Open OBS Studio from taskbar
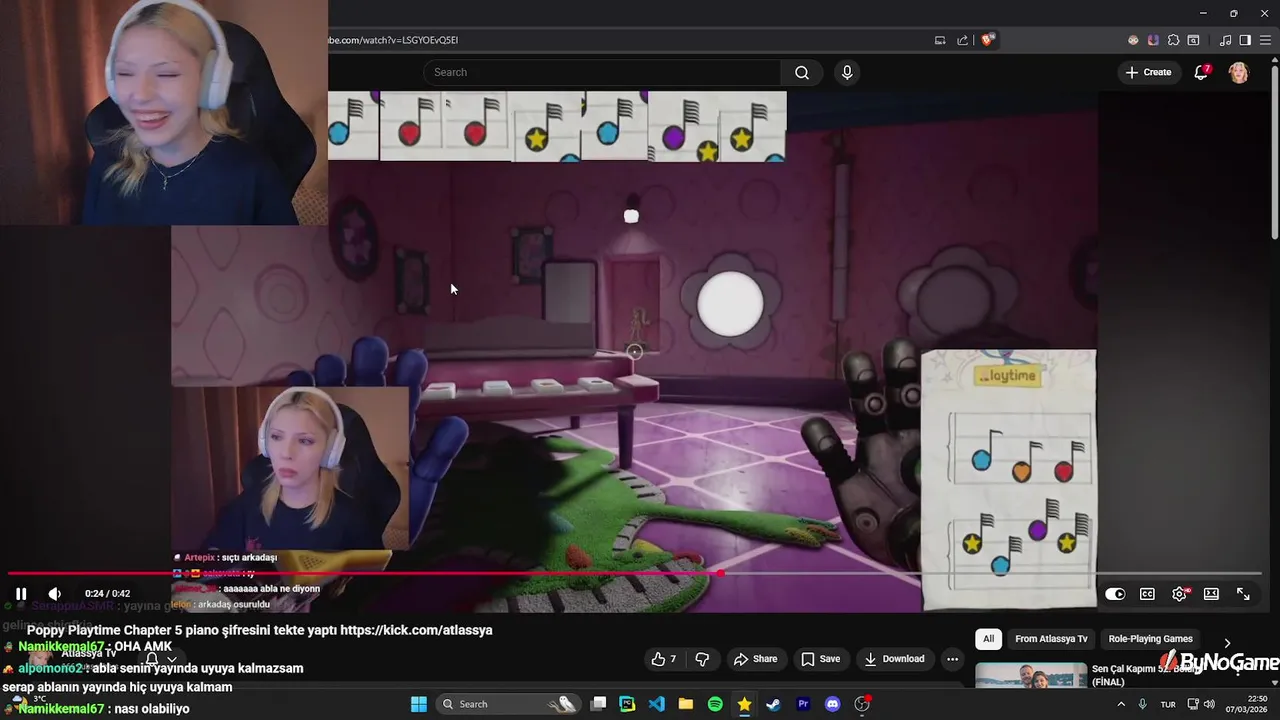This screenshot has width=1280, height=720. click(x=862, y=704)
